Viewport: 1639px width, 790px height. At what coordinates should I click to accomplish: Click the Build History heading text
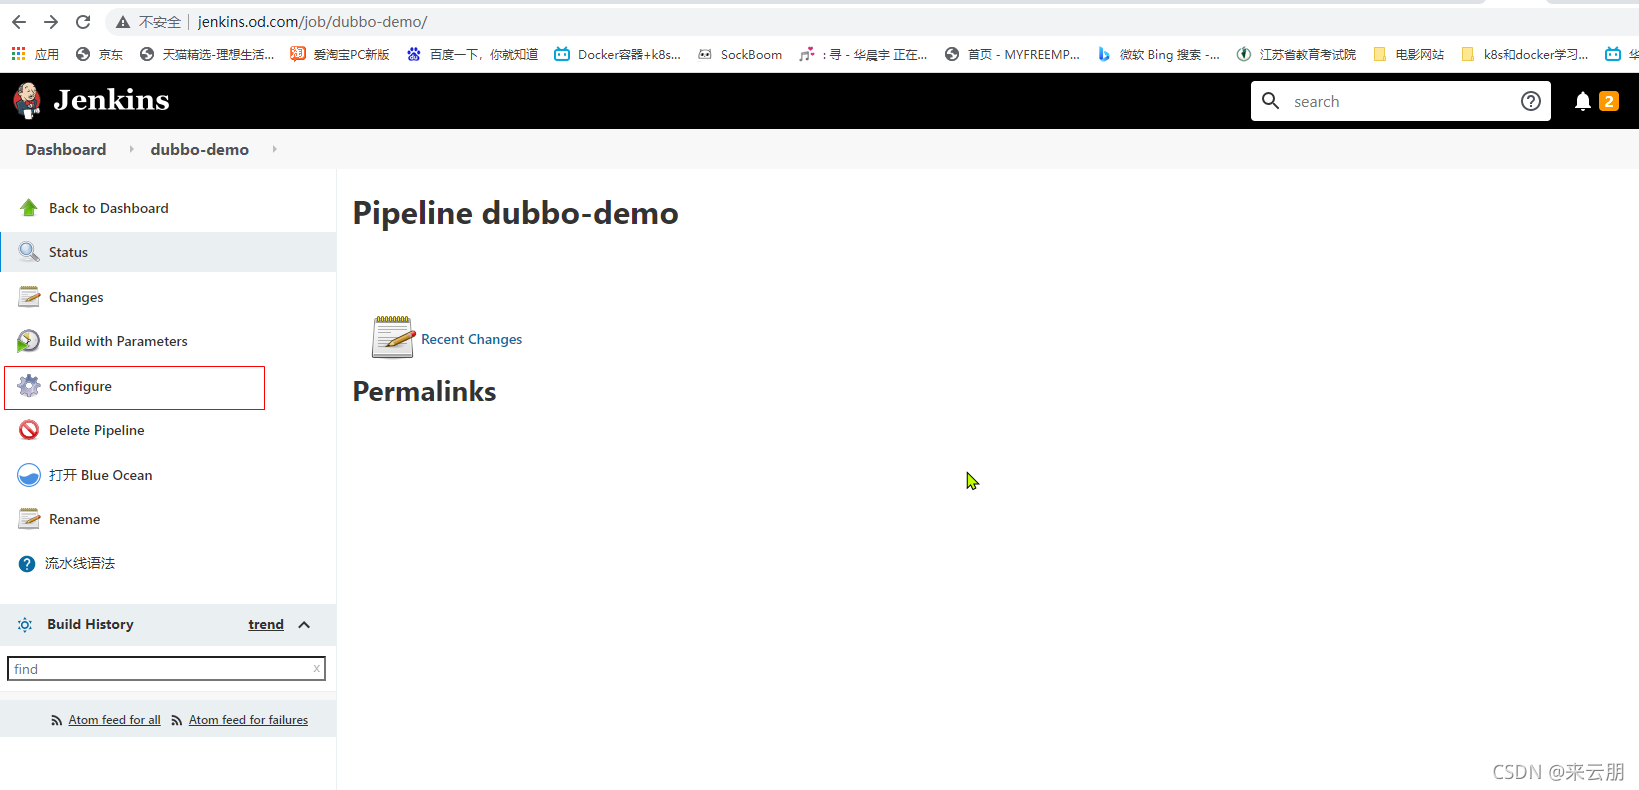90,624
